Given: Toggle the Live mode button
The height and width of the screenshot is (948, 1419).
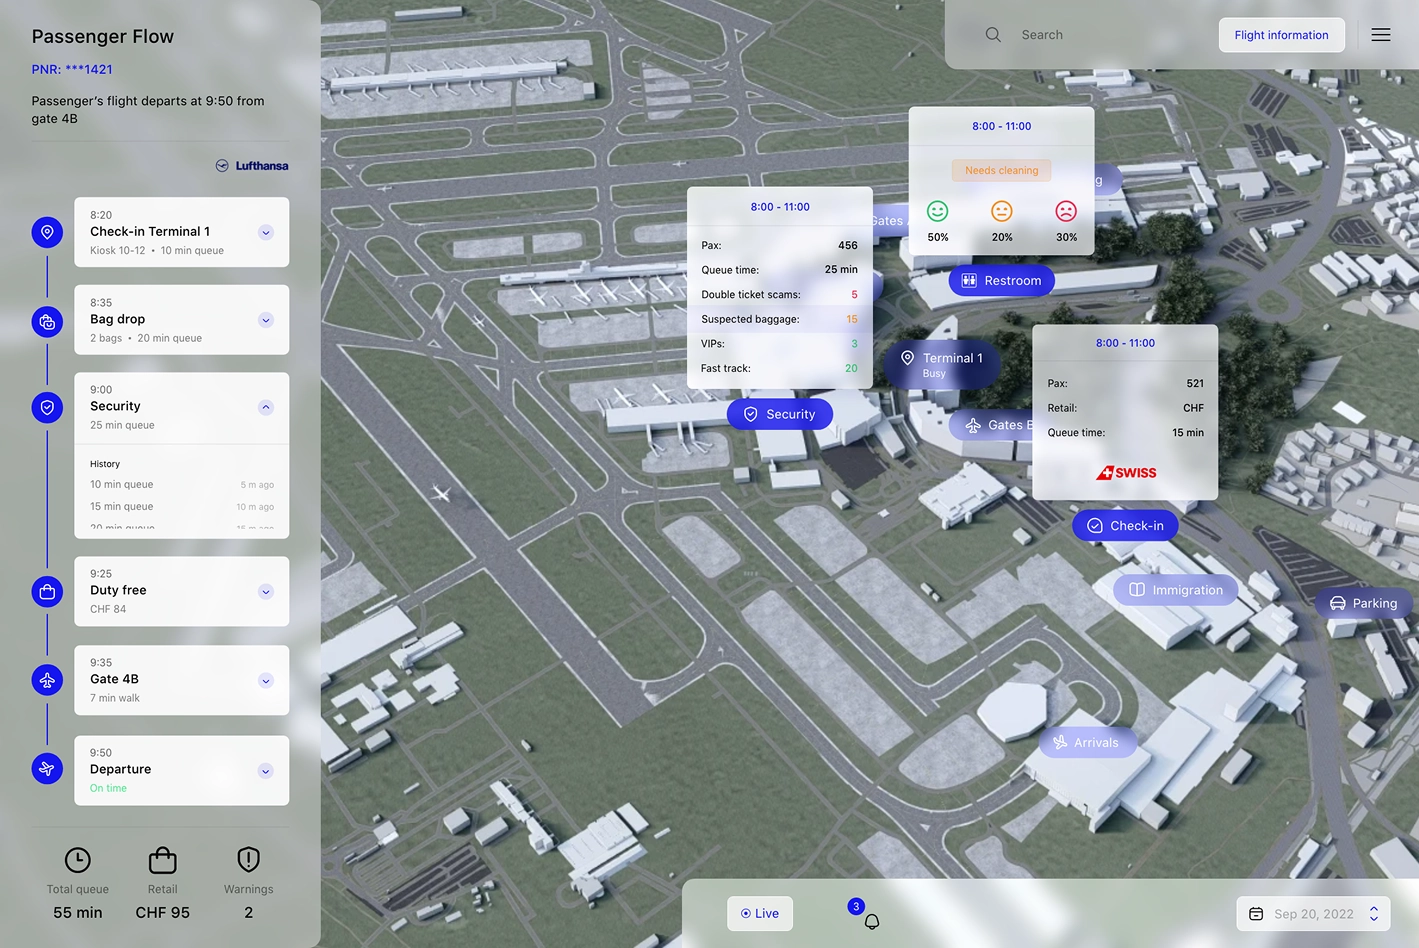Looking at the screenshot, I should [760, 913].
